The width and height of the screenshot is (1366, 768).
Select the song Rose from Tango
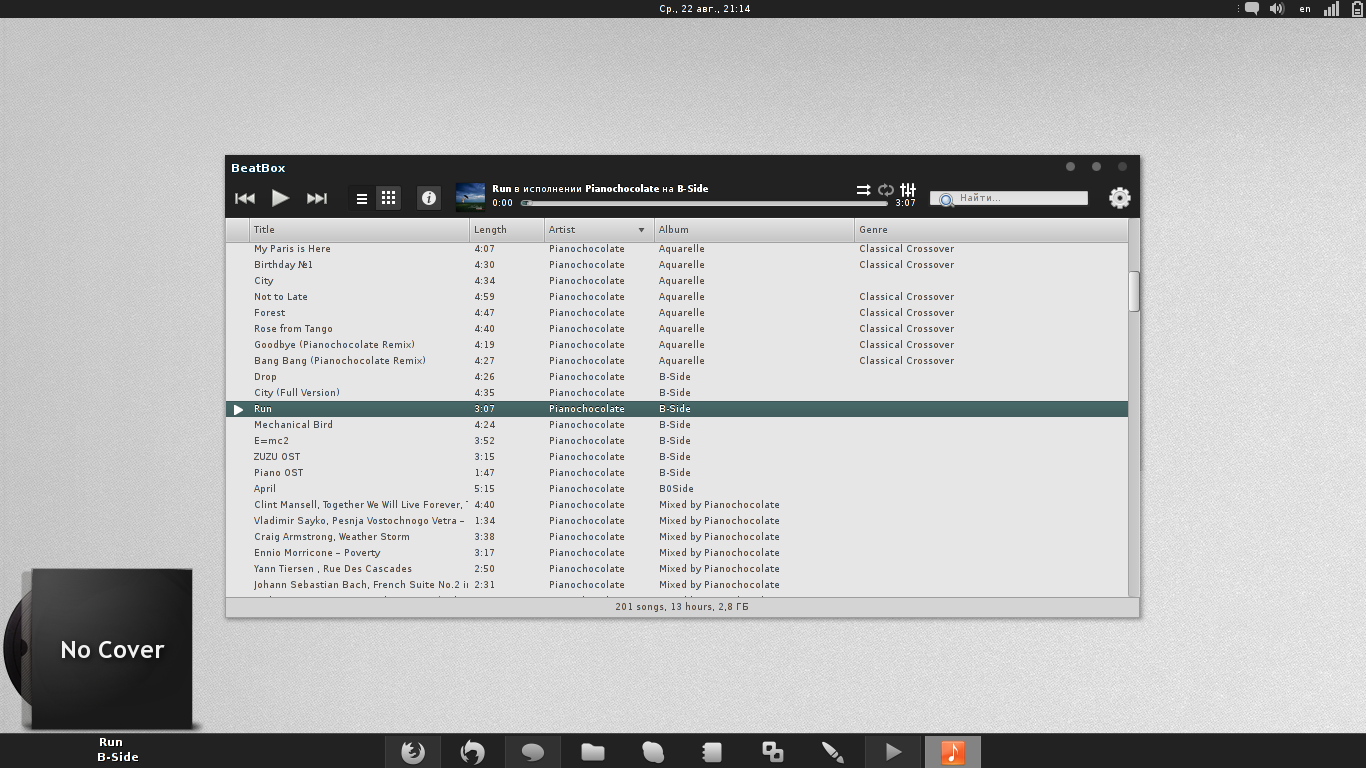coord(293,329)
